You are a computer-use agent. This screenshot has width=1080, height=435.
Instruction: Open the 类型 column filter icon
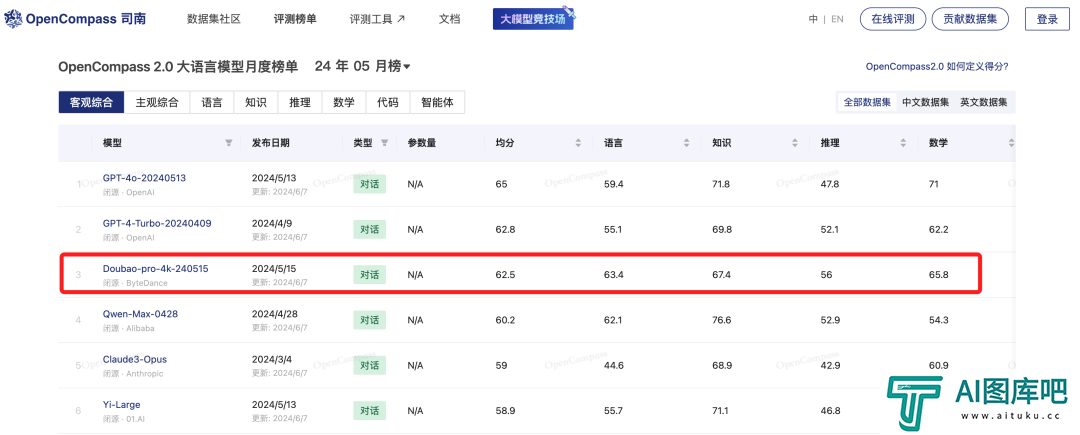tap(384, 143)
